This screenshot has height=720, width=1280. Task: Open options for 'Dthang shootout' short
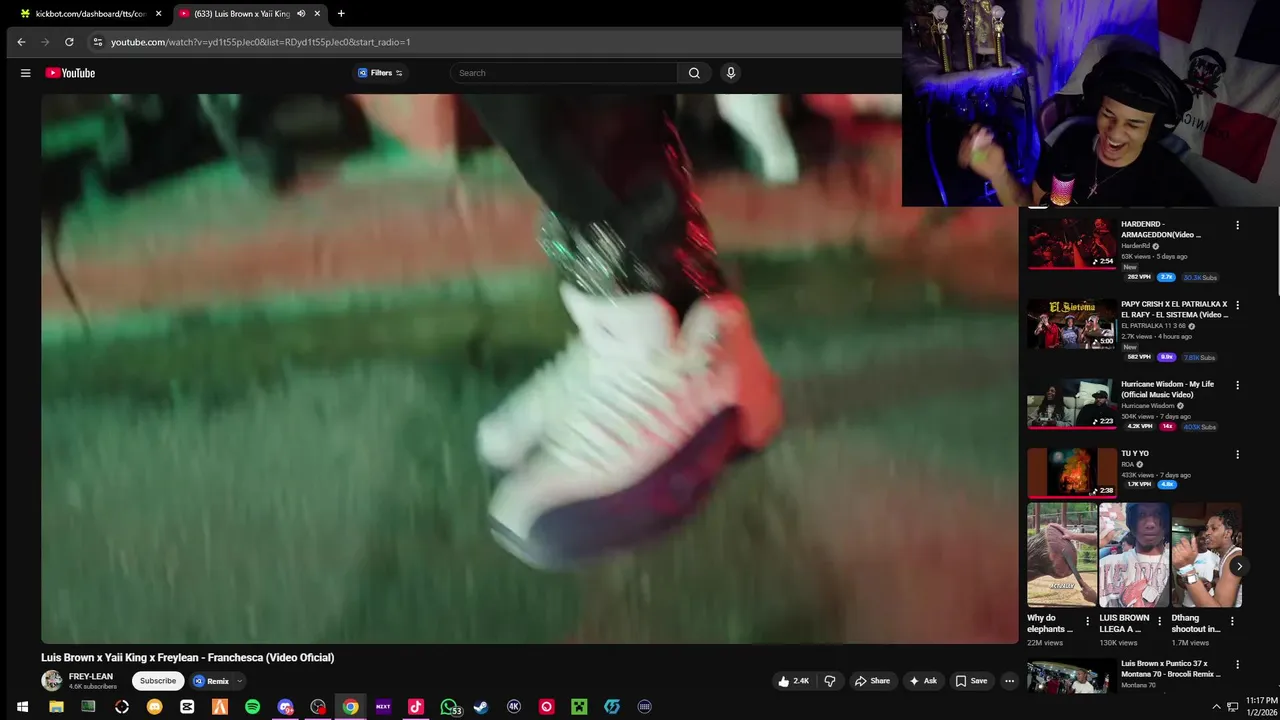coord(1232,621)
